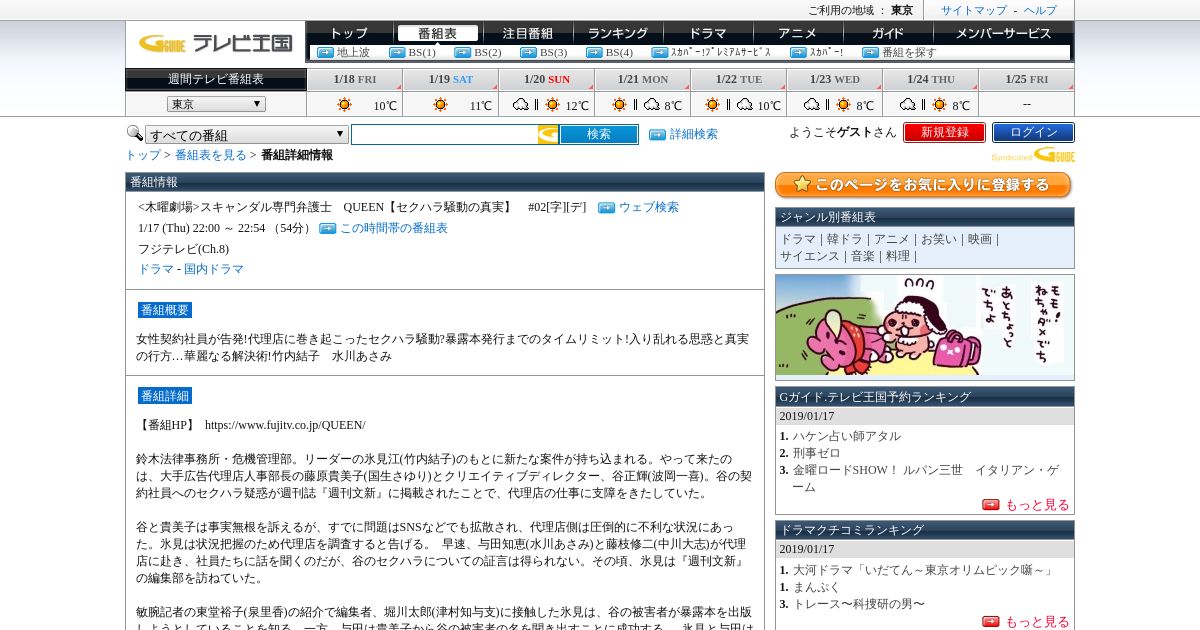Expand the 東京 region dropdown
Screen dimensions: 1200x630
coord(216,104)
